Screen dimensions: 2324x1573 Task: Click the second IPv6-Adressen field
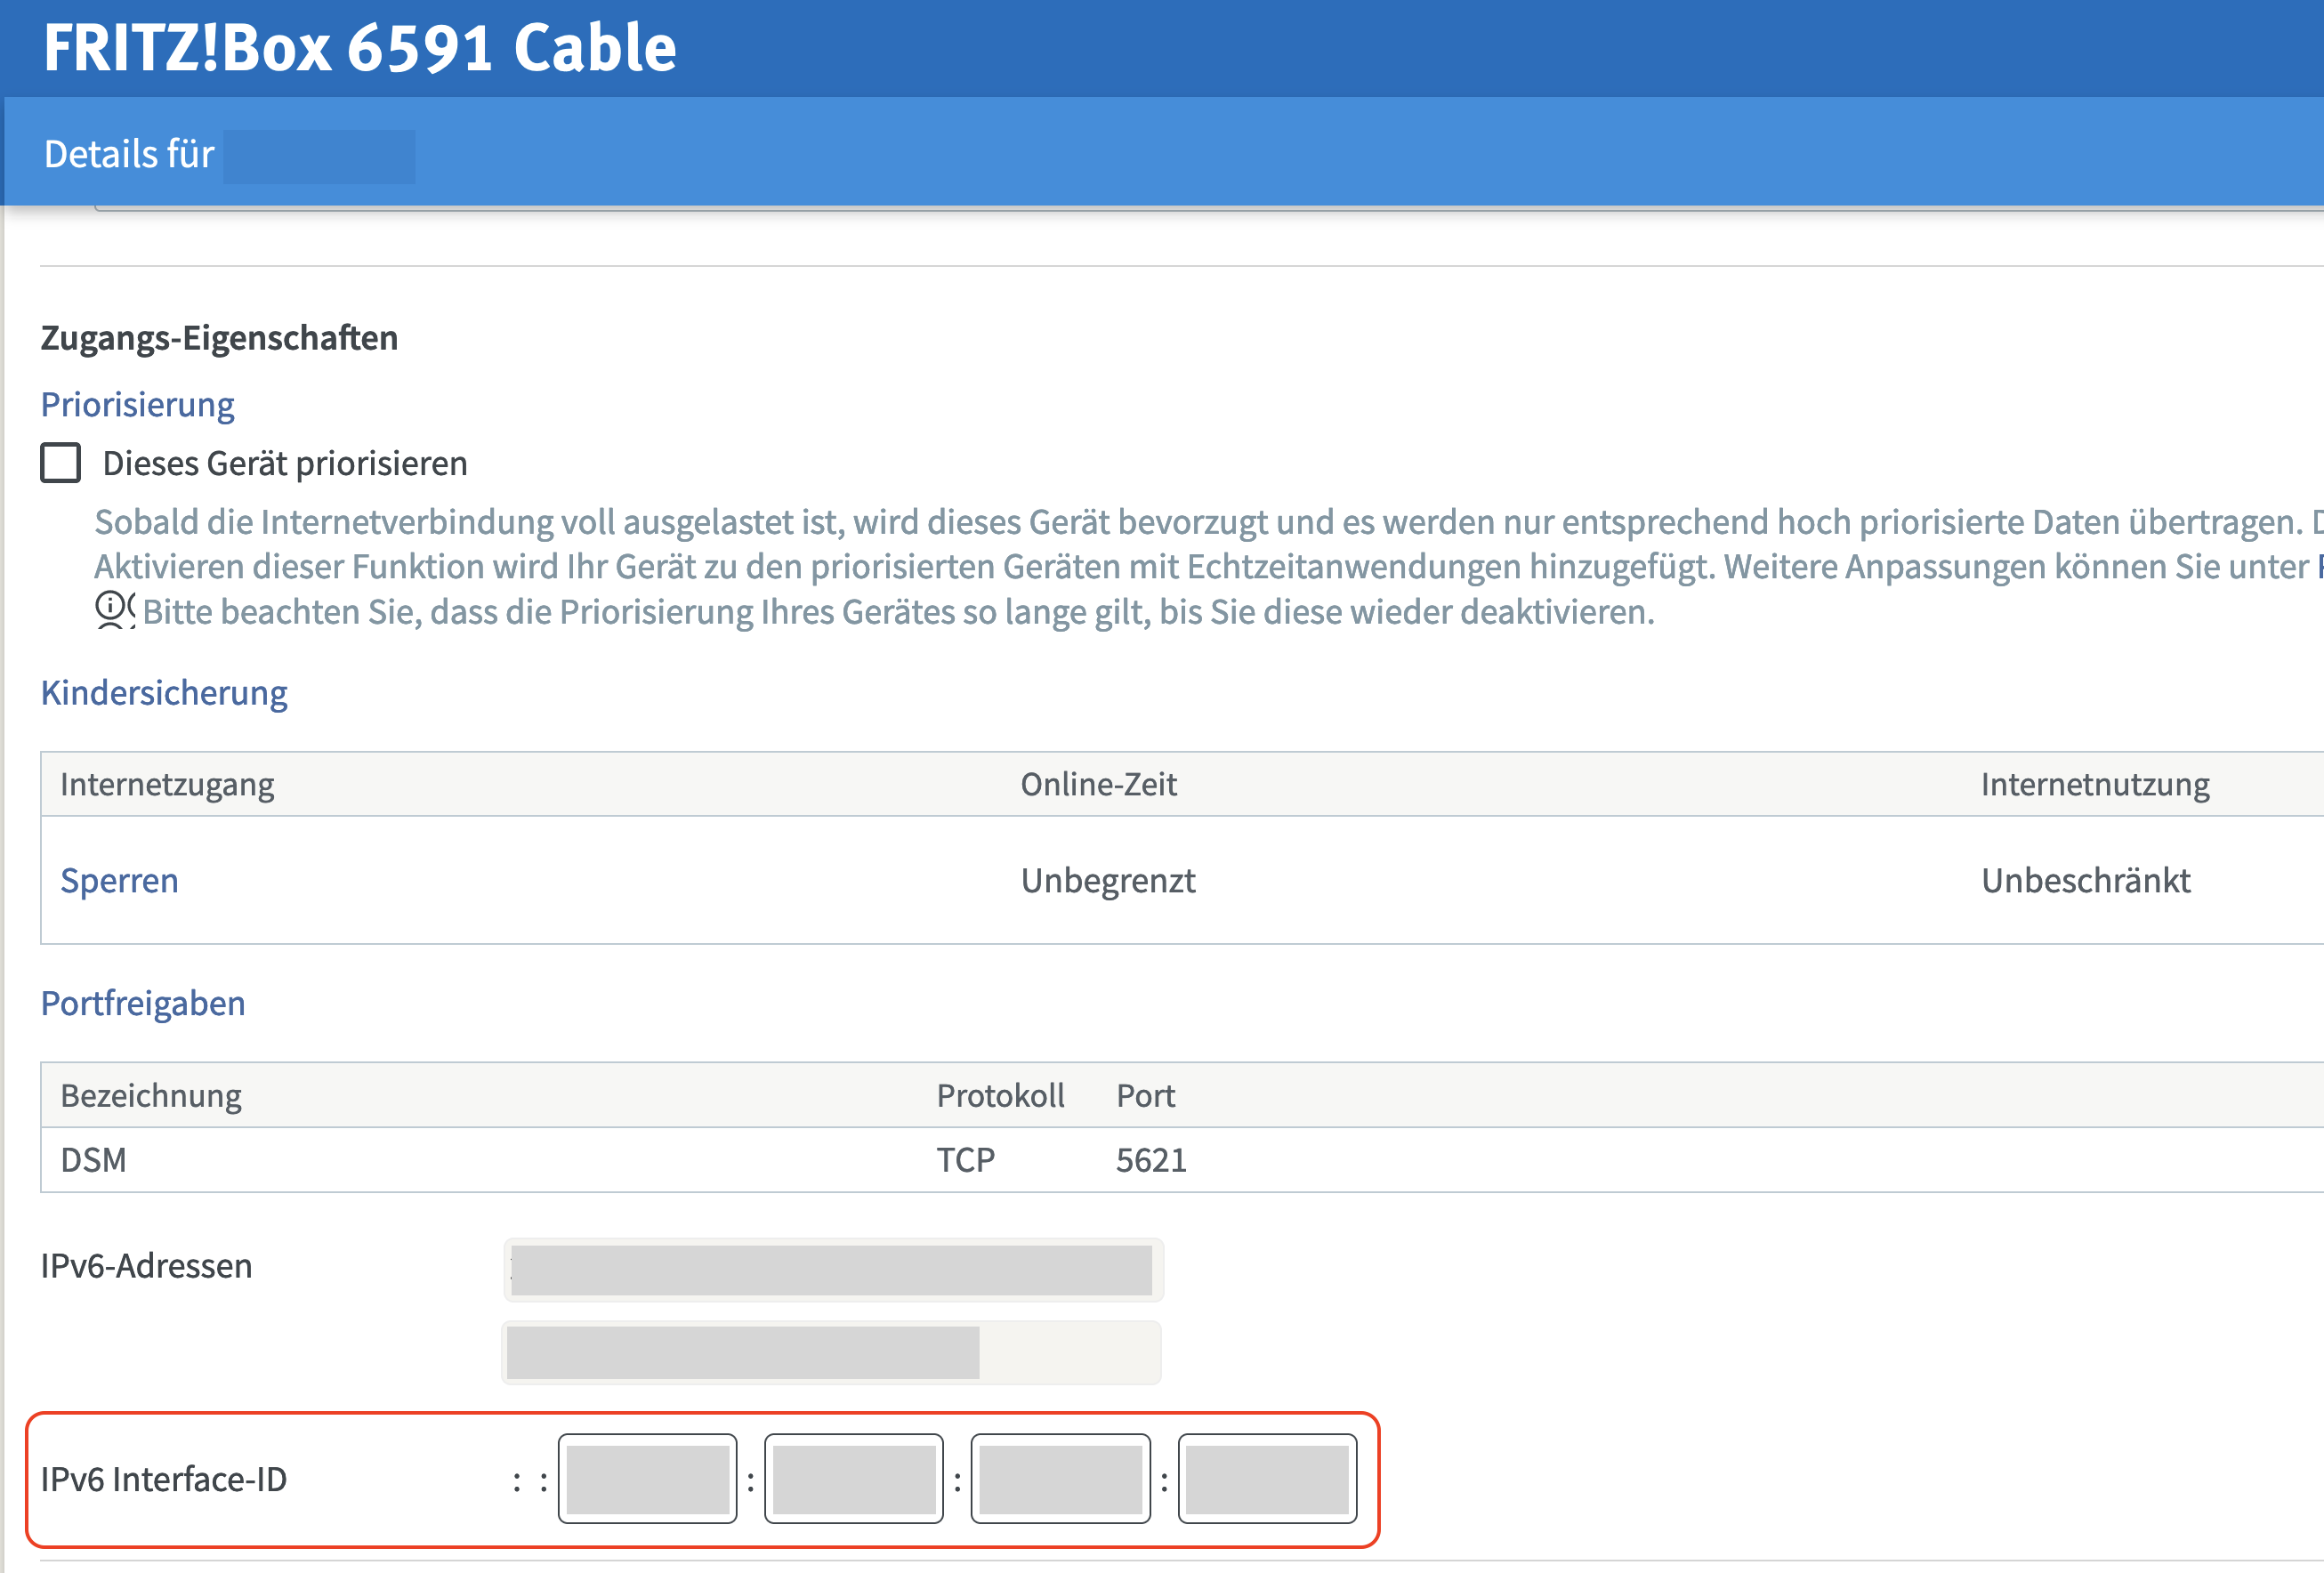click(x=830, y=1352)
